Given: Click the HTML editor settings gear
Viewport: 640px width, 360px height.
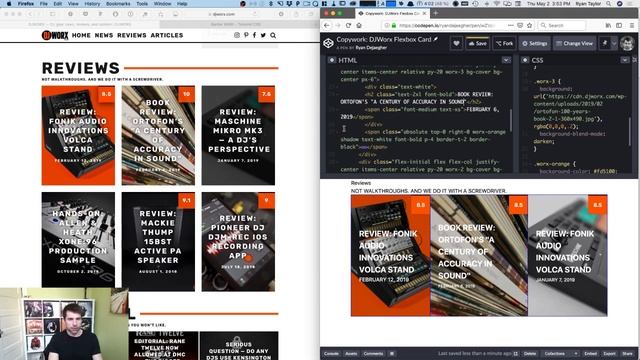Looking at the screenshot, I should click(x=331, y=60).
